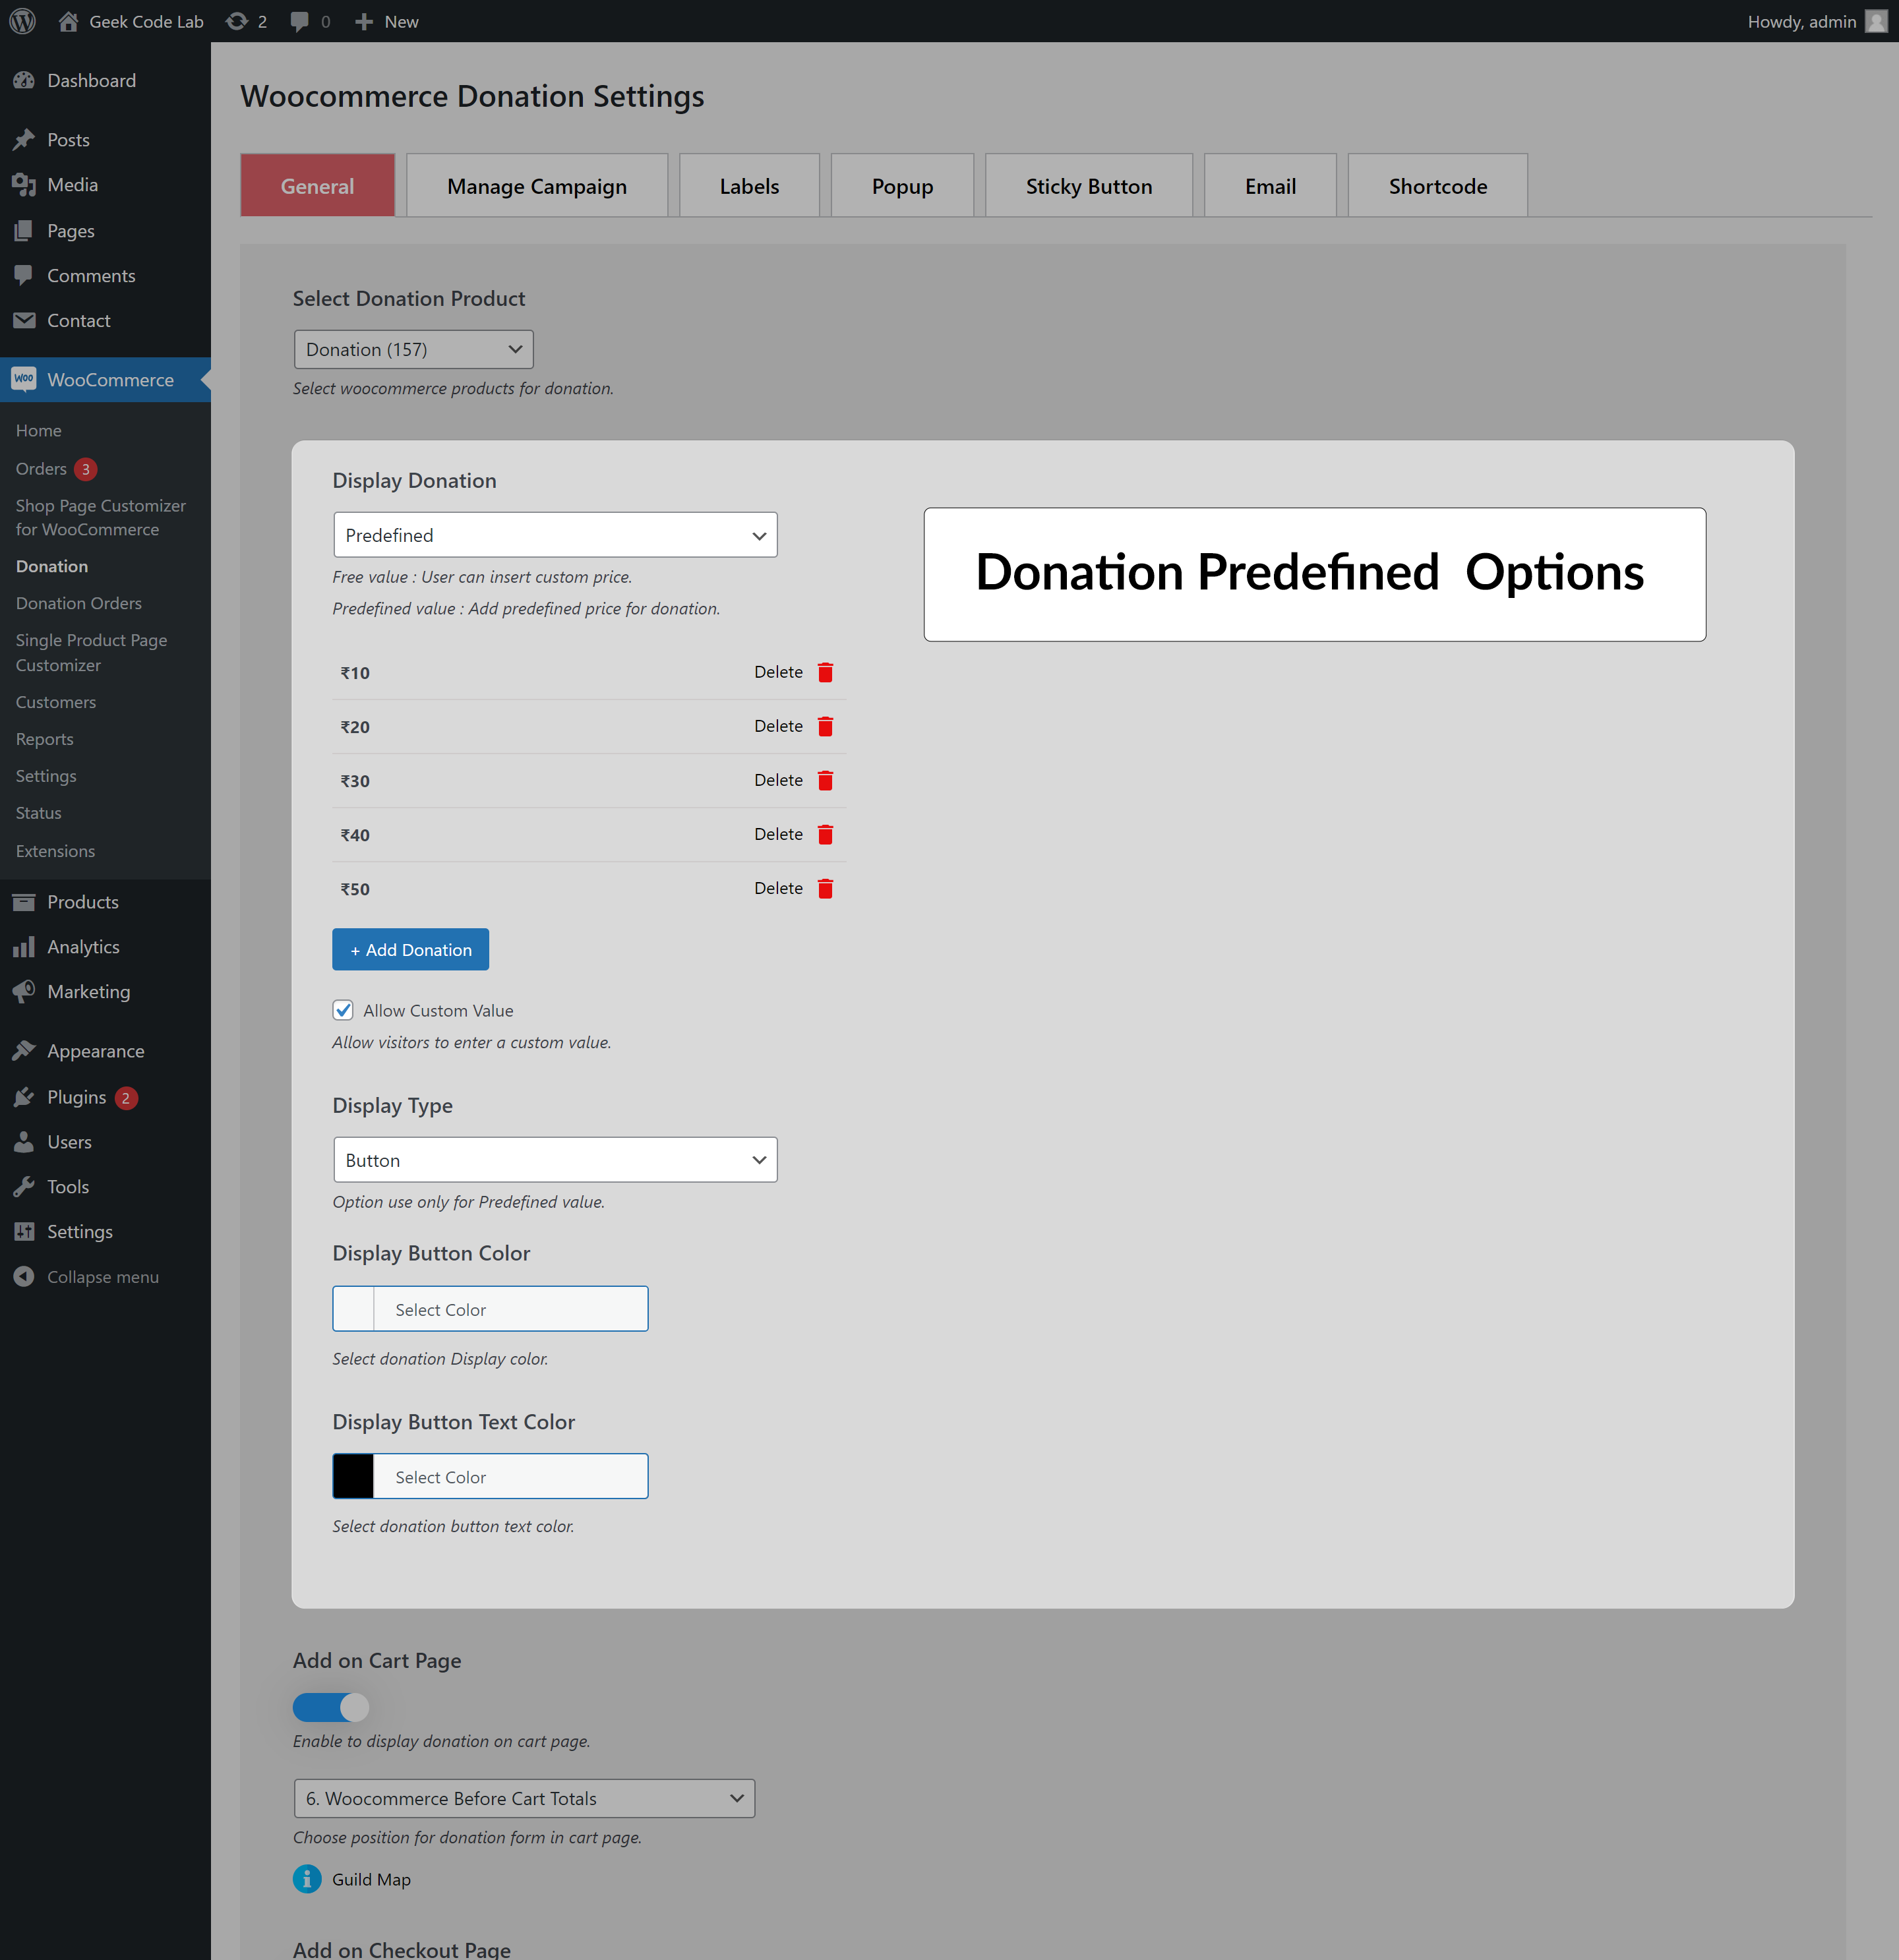Open the updates icon showing 2
Image resolution: width=1899 pixels, height=1960 pixels.
point(236,21)
